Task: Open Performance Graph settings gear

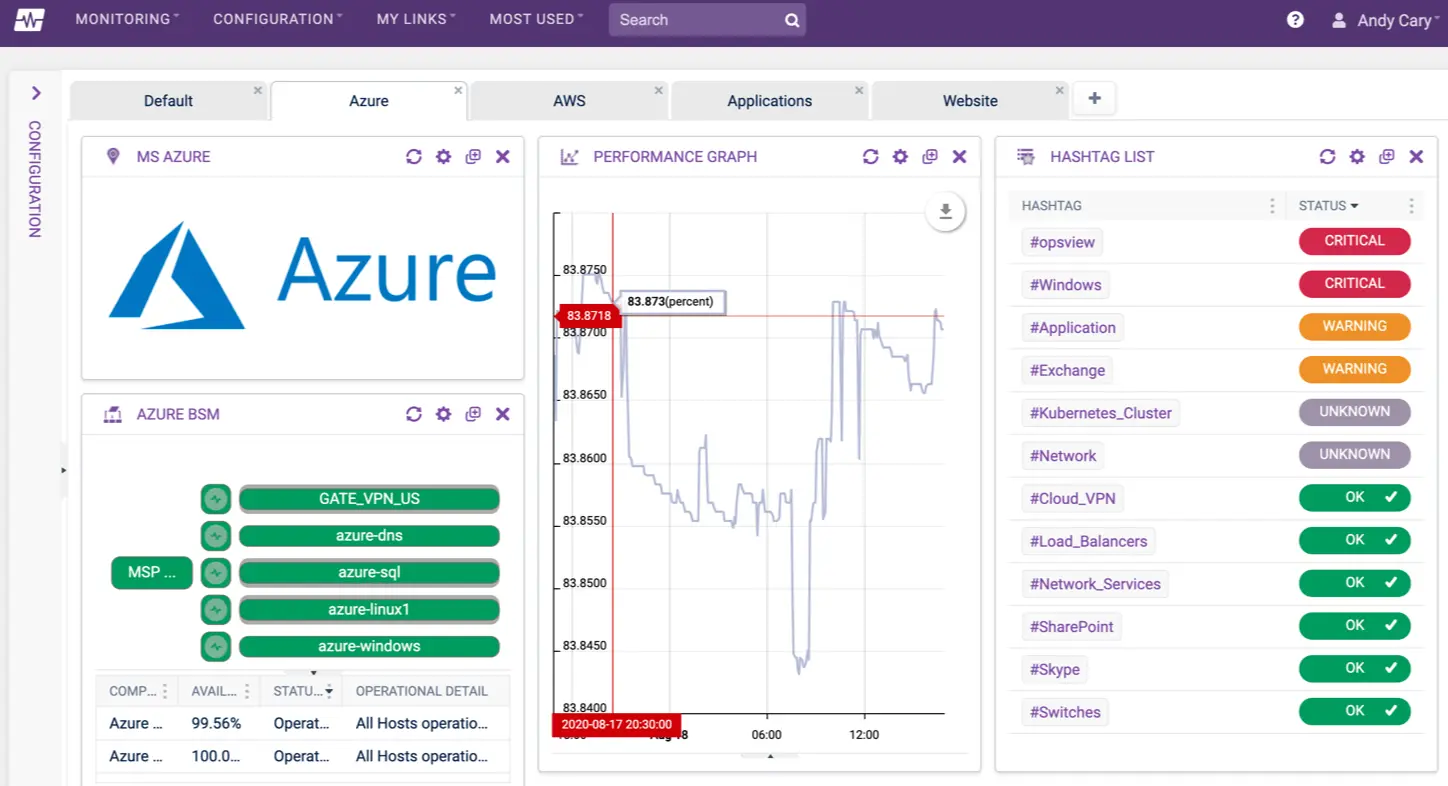Action: 900,156
